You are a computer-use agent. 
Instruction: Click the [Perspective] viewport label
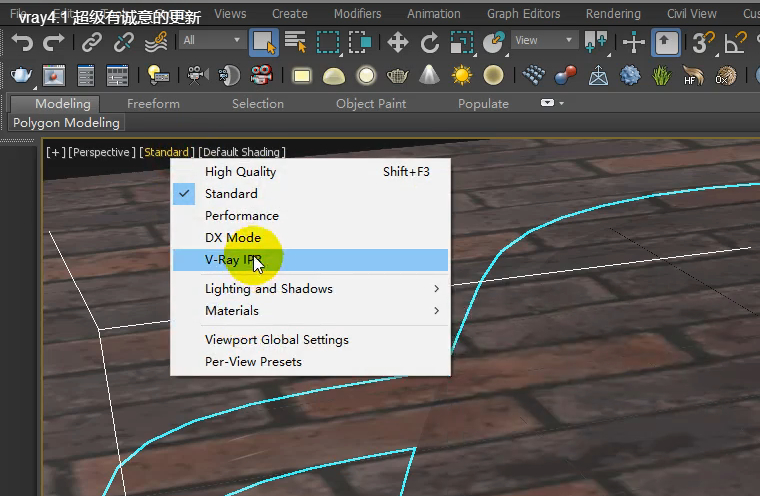(101, 152)
